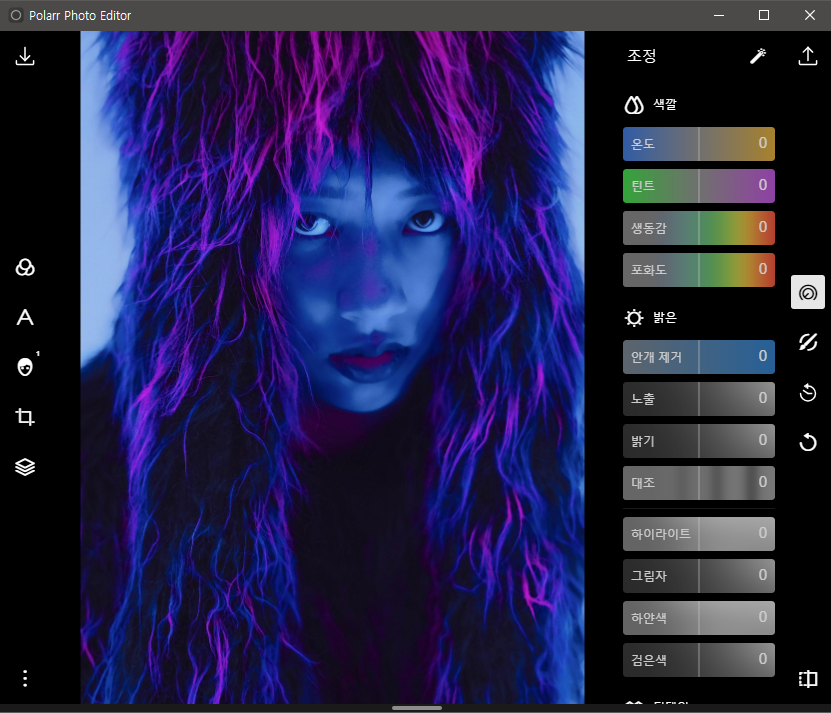
Task: Open the import photo download icon
Action: (25, 56)
